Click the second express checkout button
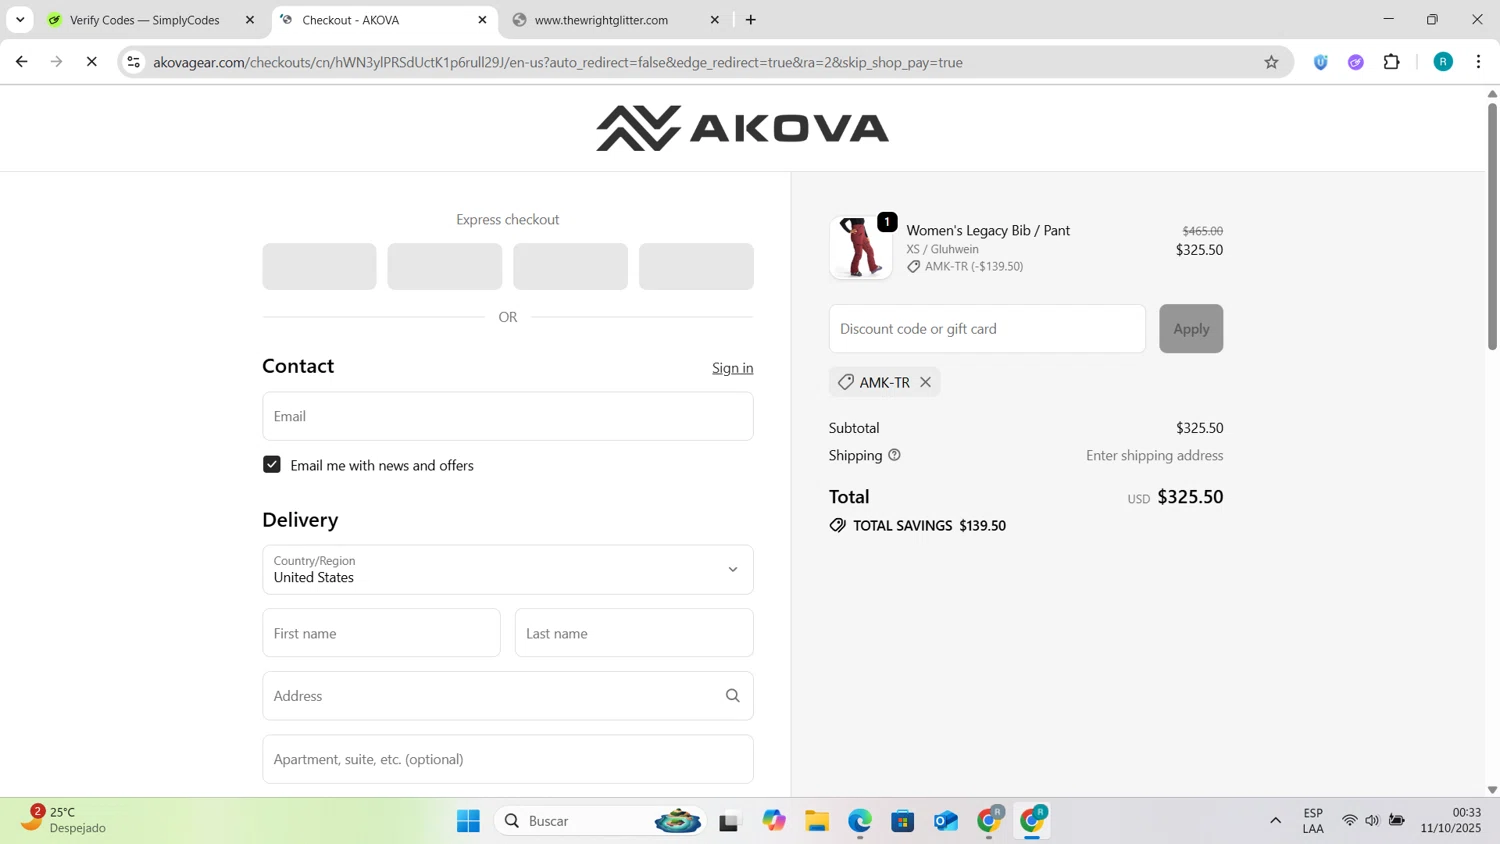 point(445,267)
